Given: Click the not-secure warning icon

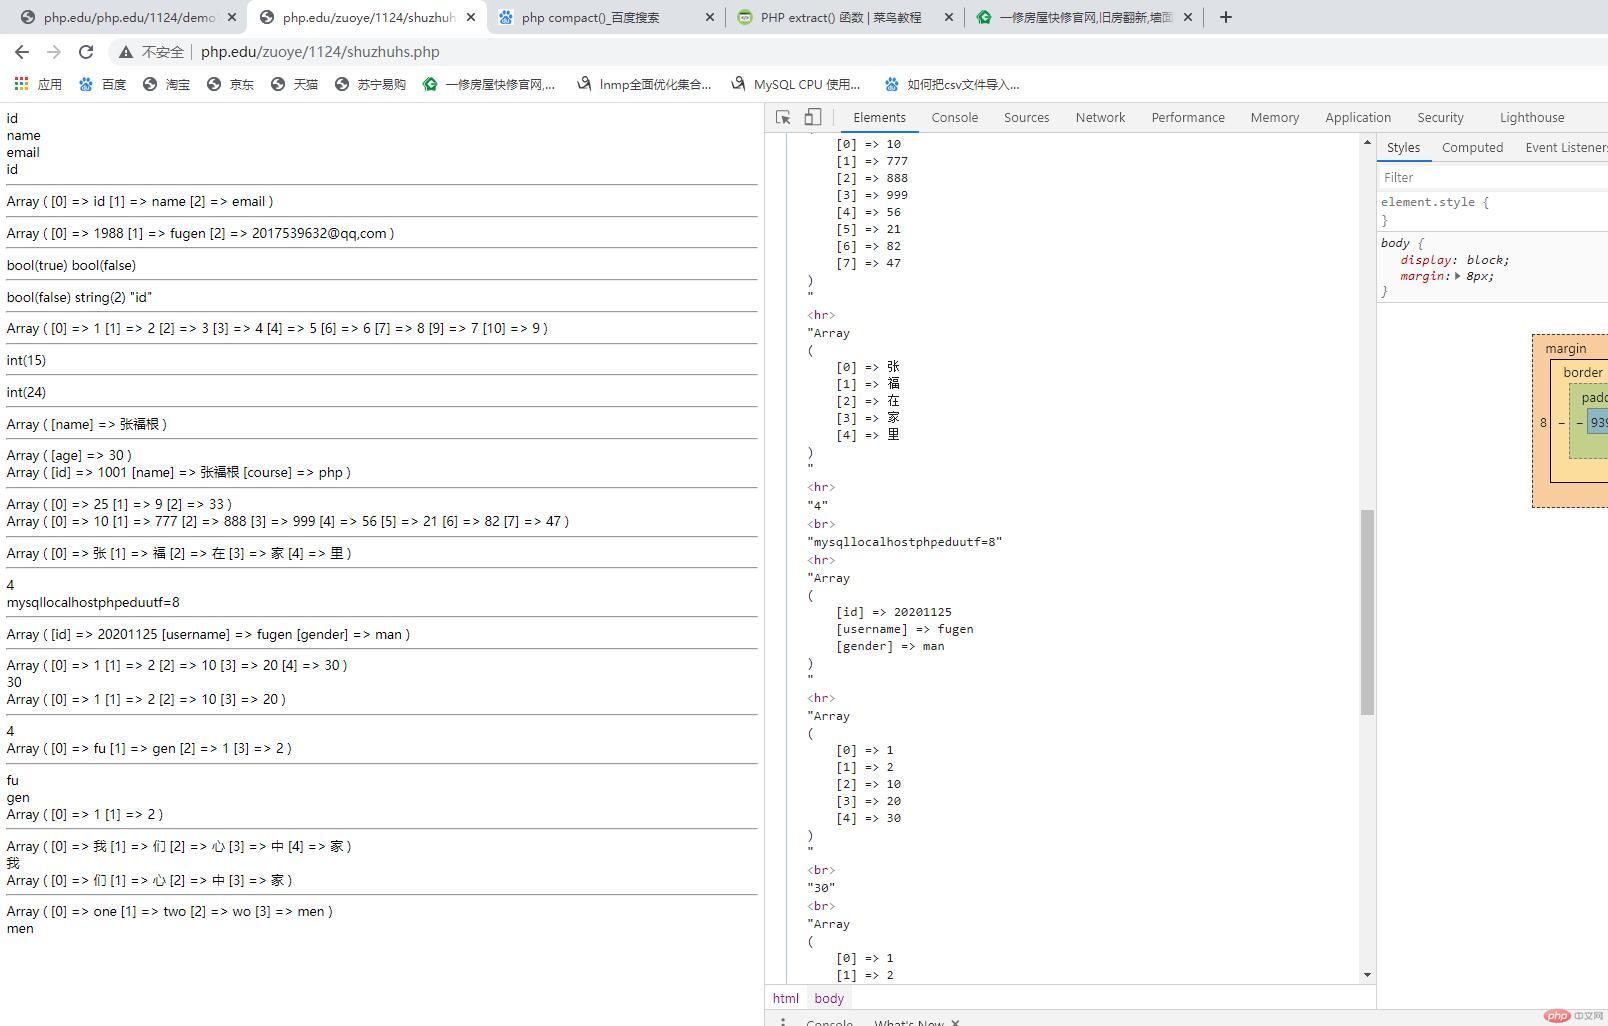Looking at the screenshot, I should [126, 52].
